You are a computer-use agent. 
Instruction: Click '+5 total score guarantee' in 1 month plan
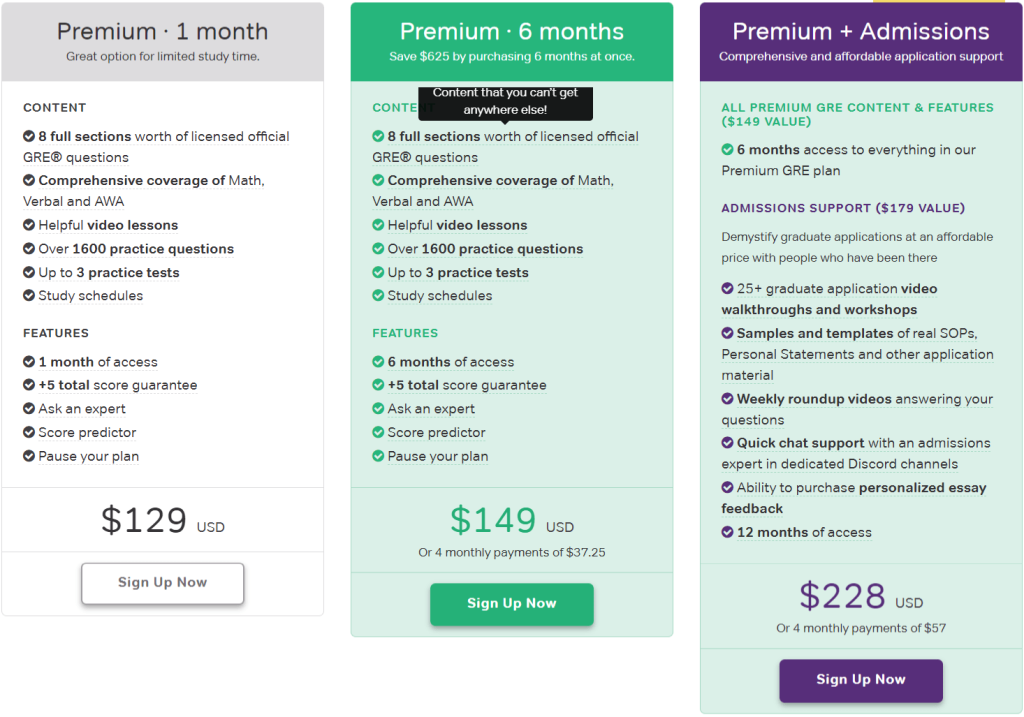click(x=118, y=385)
